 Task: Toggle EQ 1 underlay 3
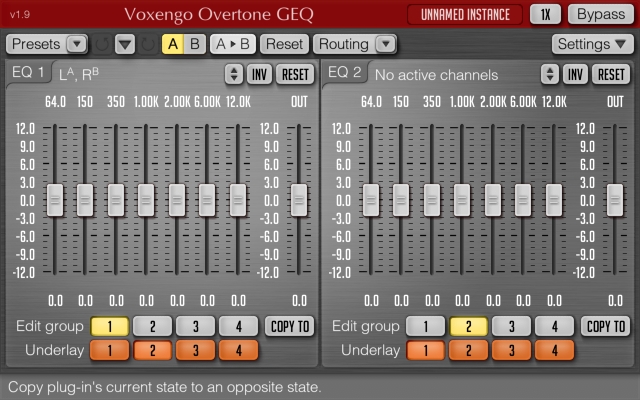pyautogui.click(x=196, y=350)
